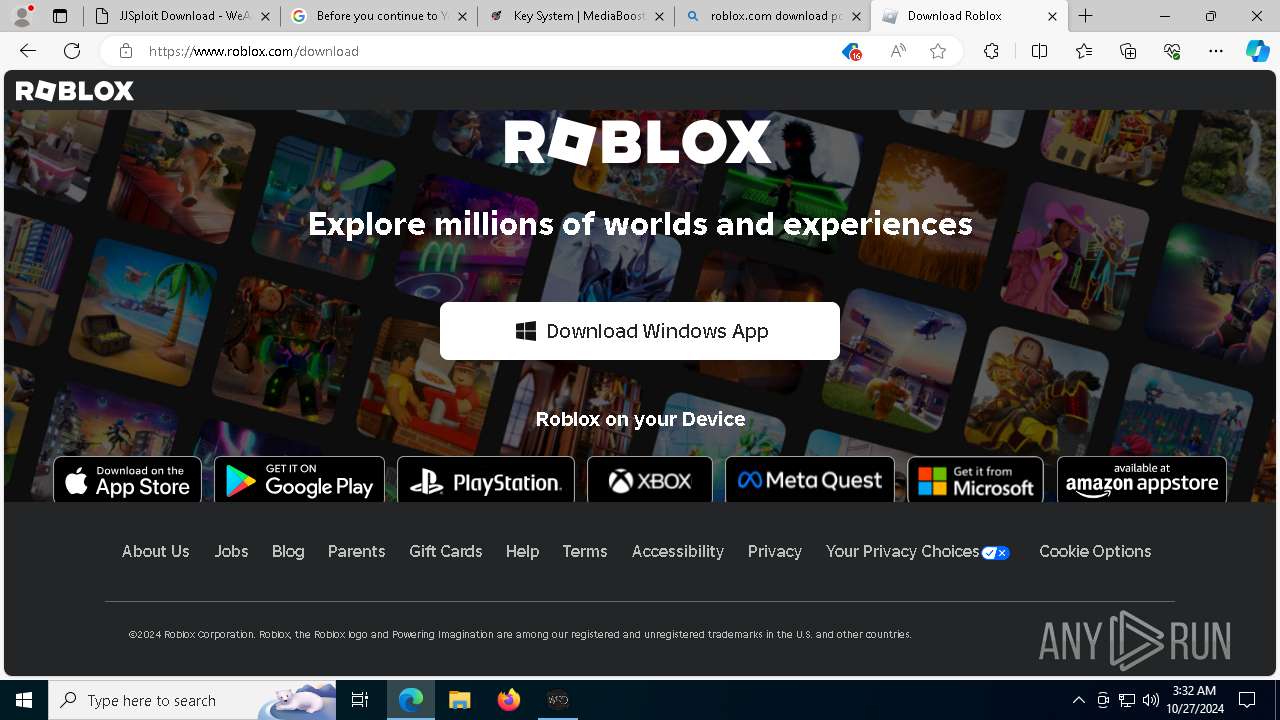The height and width of the screenshot is (720, 1280).
Task: Click Download Windows App button
Action: click(x=640, y=331)
